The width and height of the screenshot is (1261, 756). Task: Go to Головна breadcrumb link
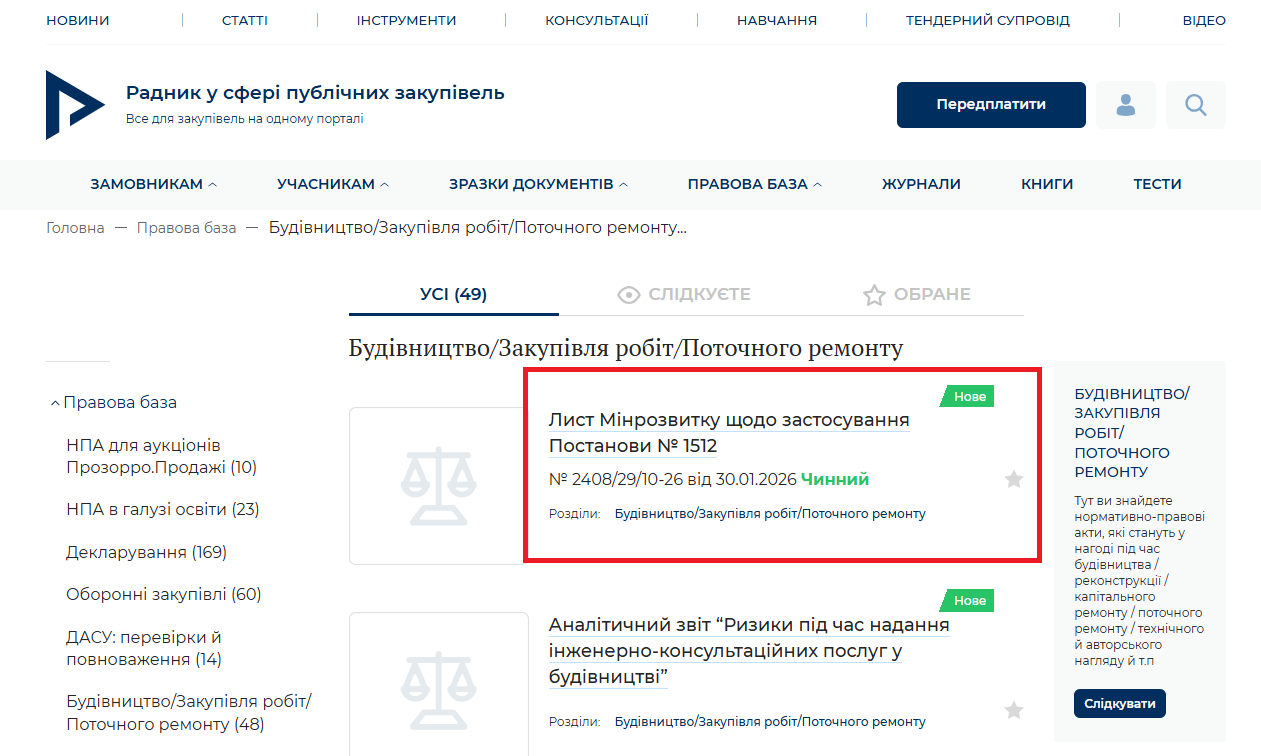(75, 228)
